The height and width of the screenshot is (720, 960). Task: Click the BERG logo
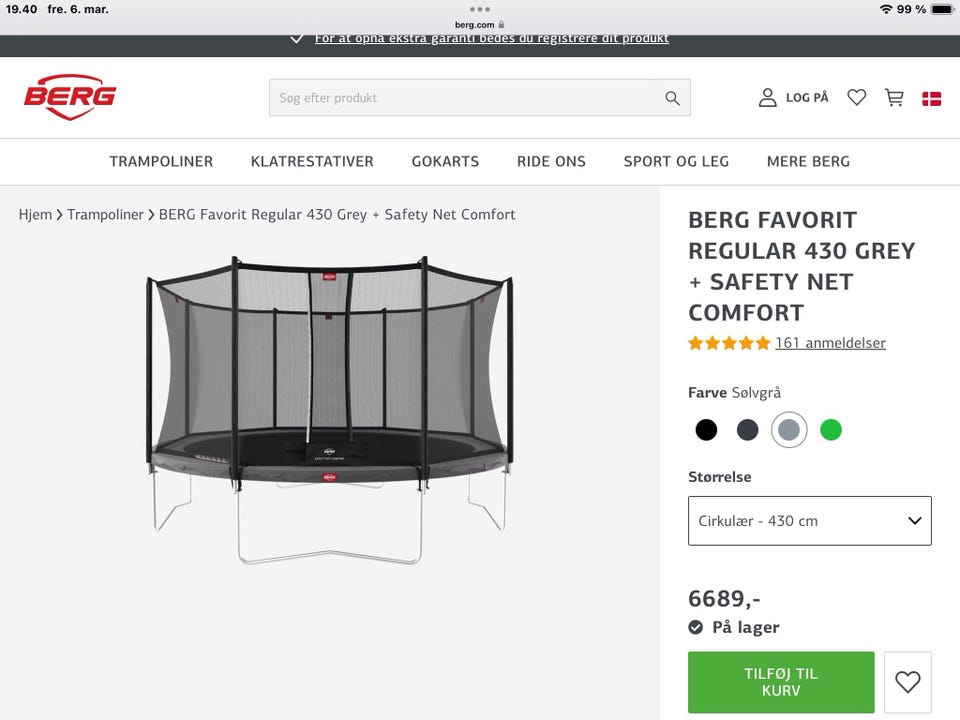click(70, 97)
